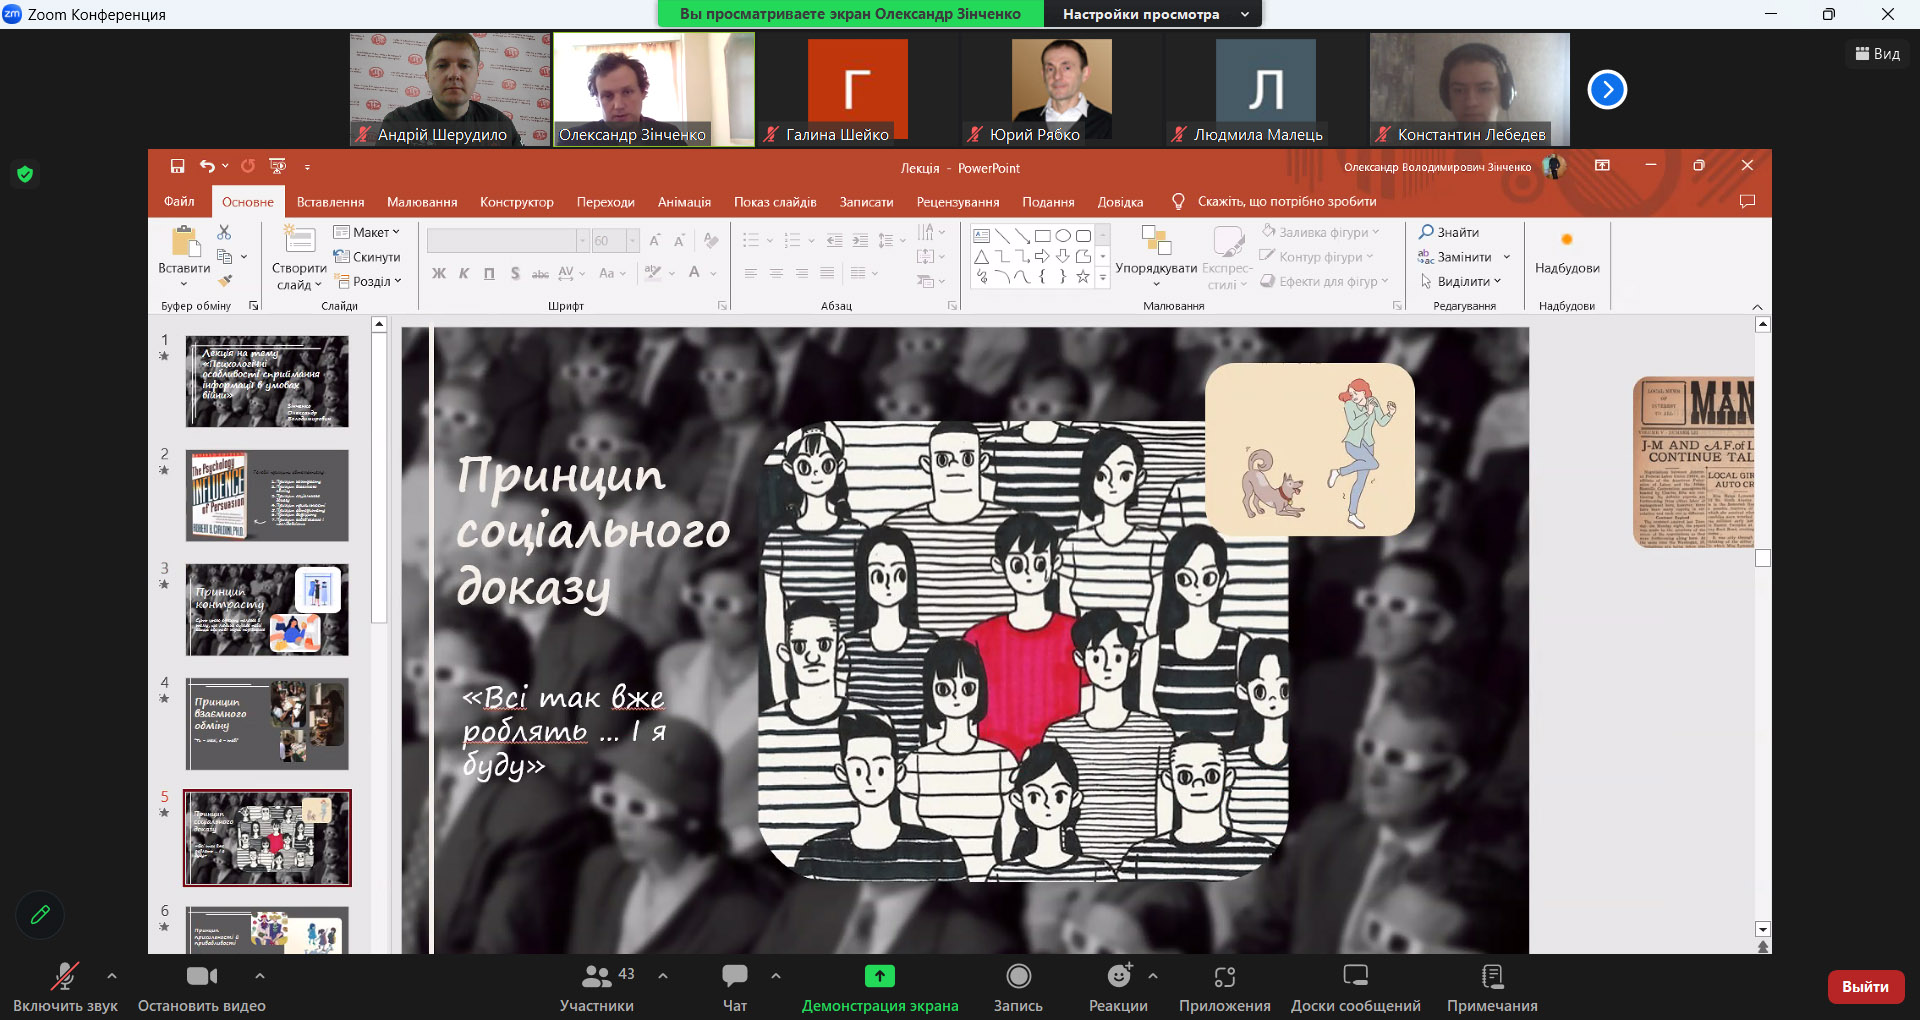Click the text highlight color icon

coord(653,273)
